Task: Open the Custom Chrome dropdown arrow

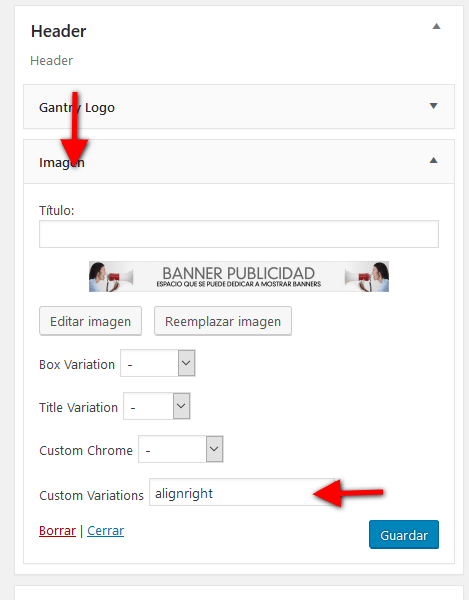Action: 214,449
